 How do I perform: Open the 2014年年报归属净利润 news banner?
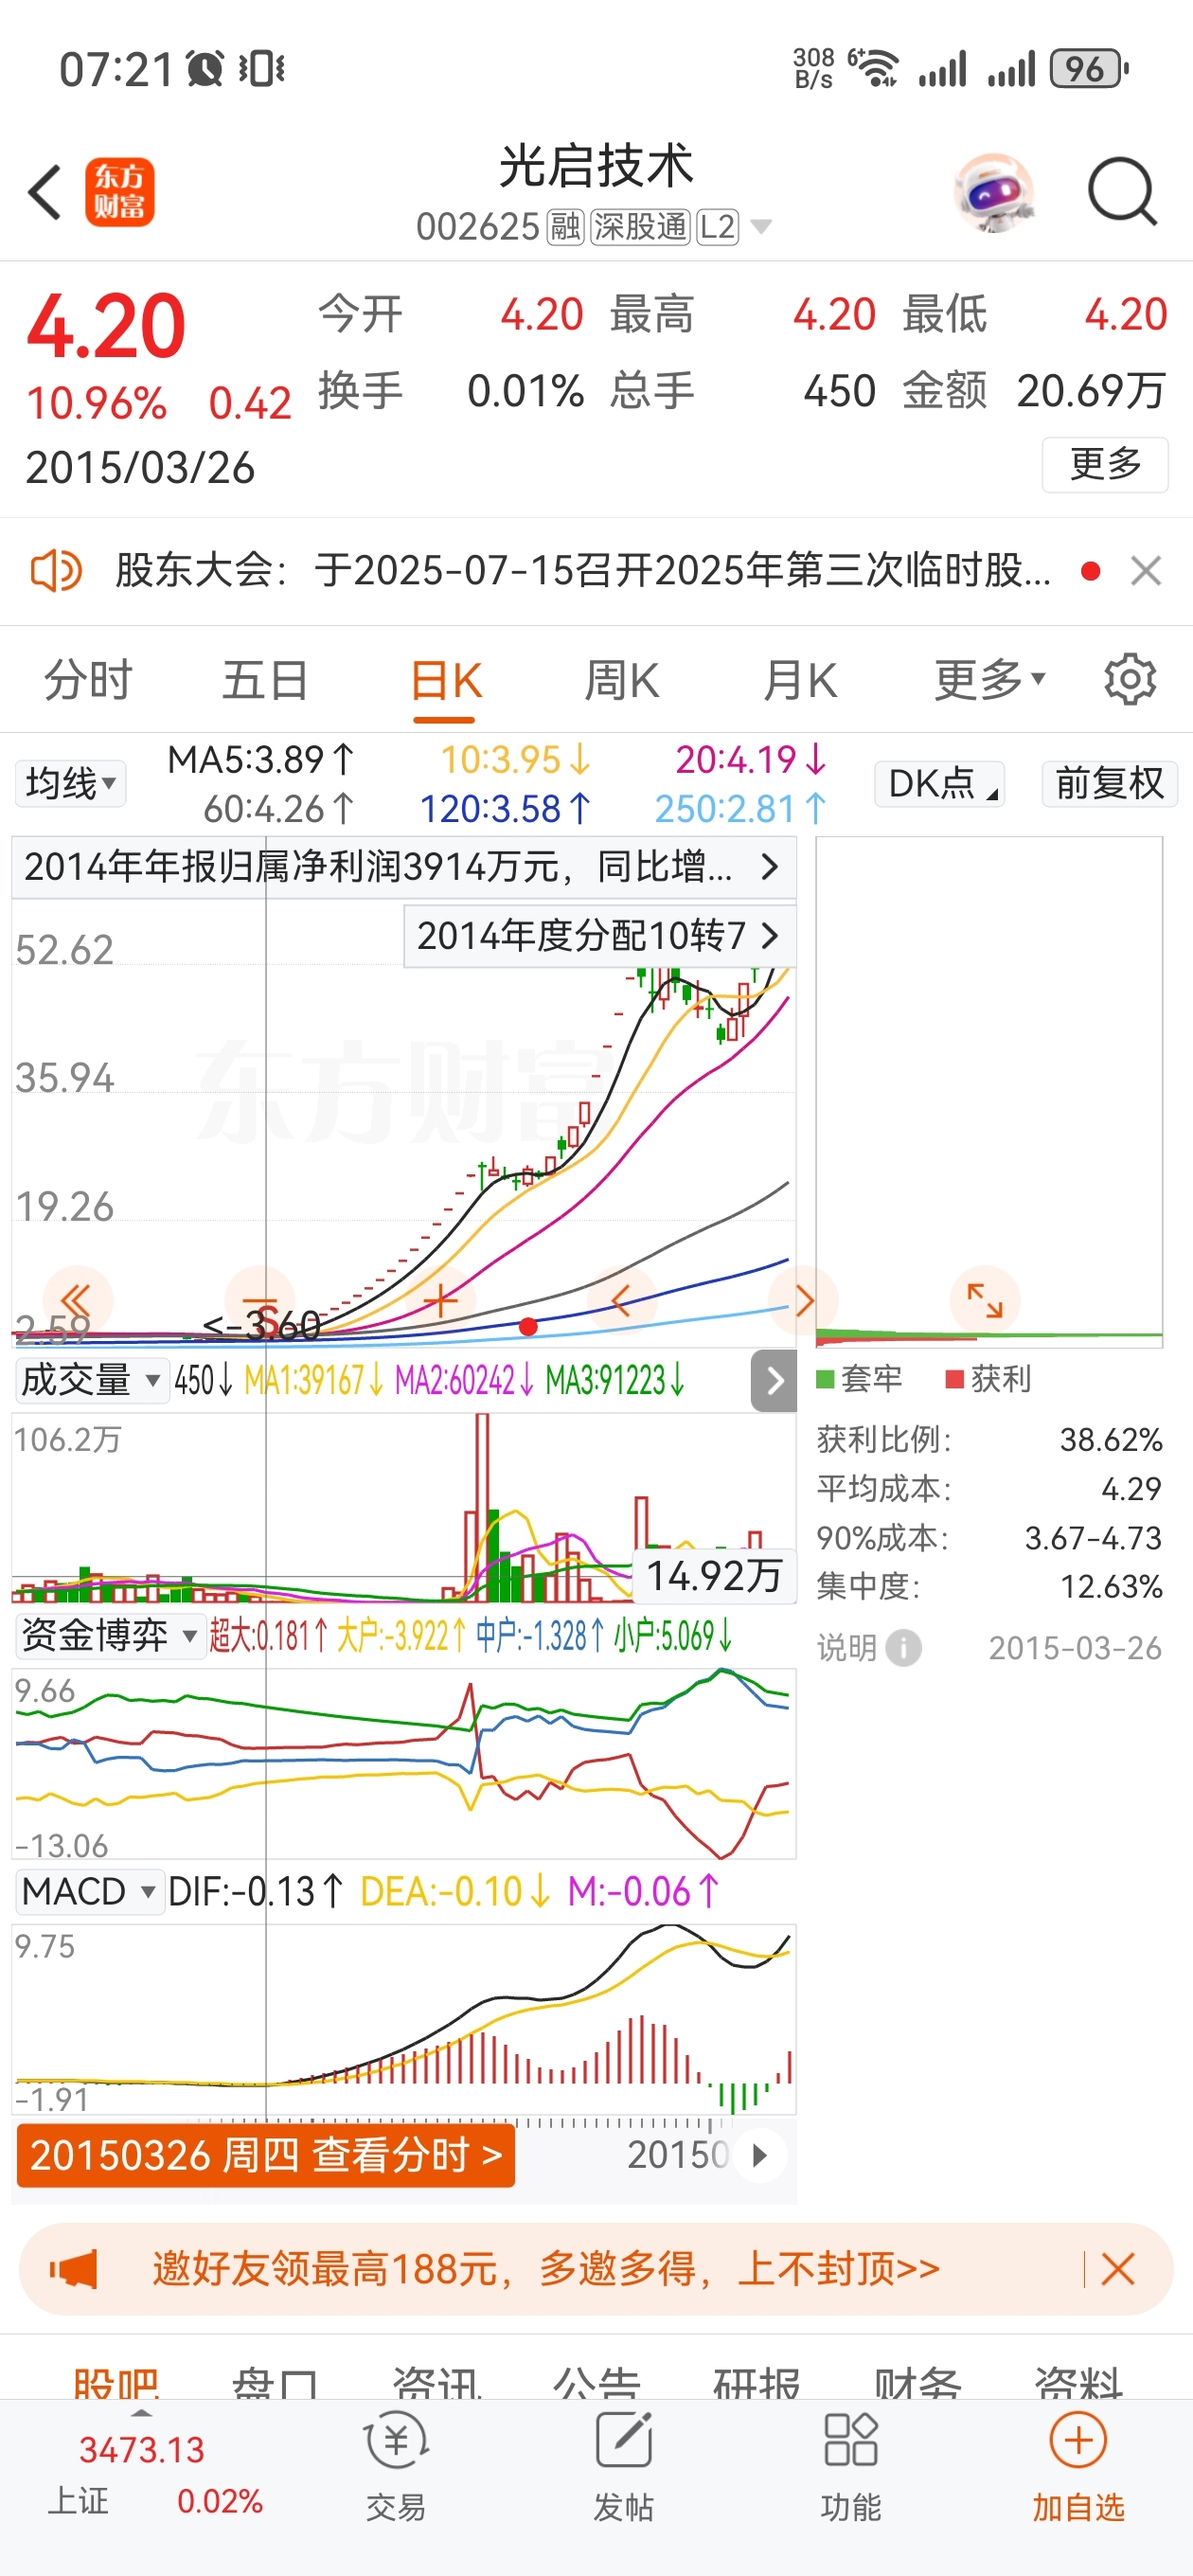point(404,867)
